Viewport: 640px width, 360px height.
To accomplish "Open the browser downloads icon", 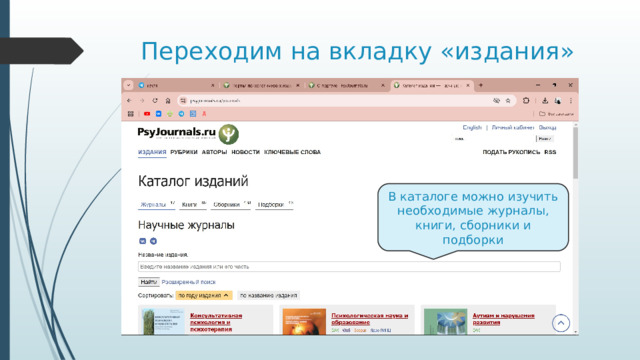I will [545, 100].
